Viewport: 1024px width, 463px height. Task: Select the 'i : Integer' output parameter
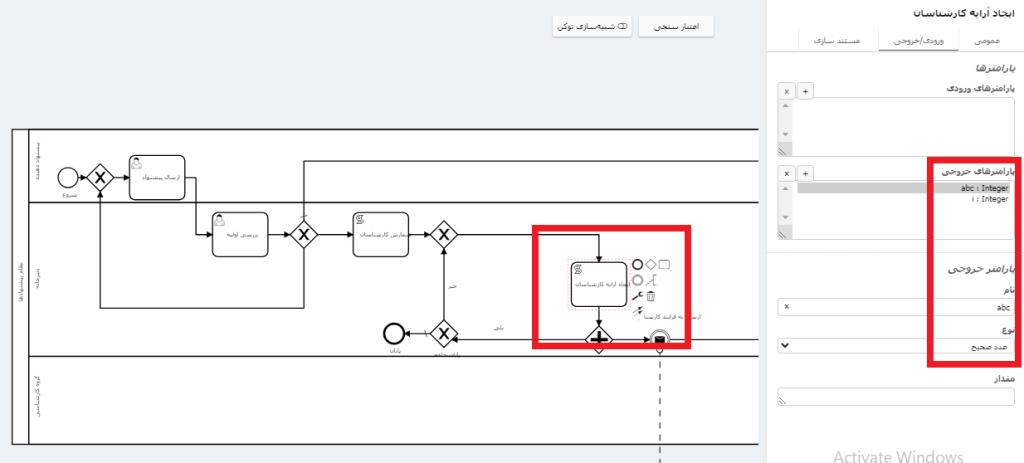click(x=989, y=199)
